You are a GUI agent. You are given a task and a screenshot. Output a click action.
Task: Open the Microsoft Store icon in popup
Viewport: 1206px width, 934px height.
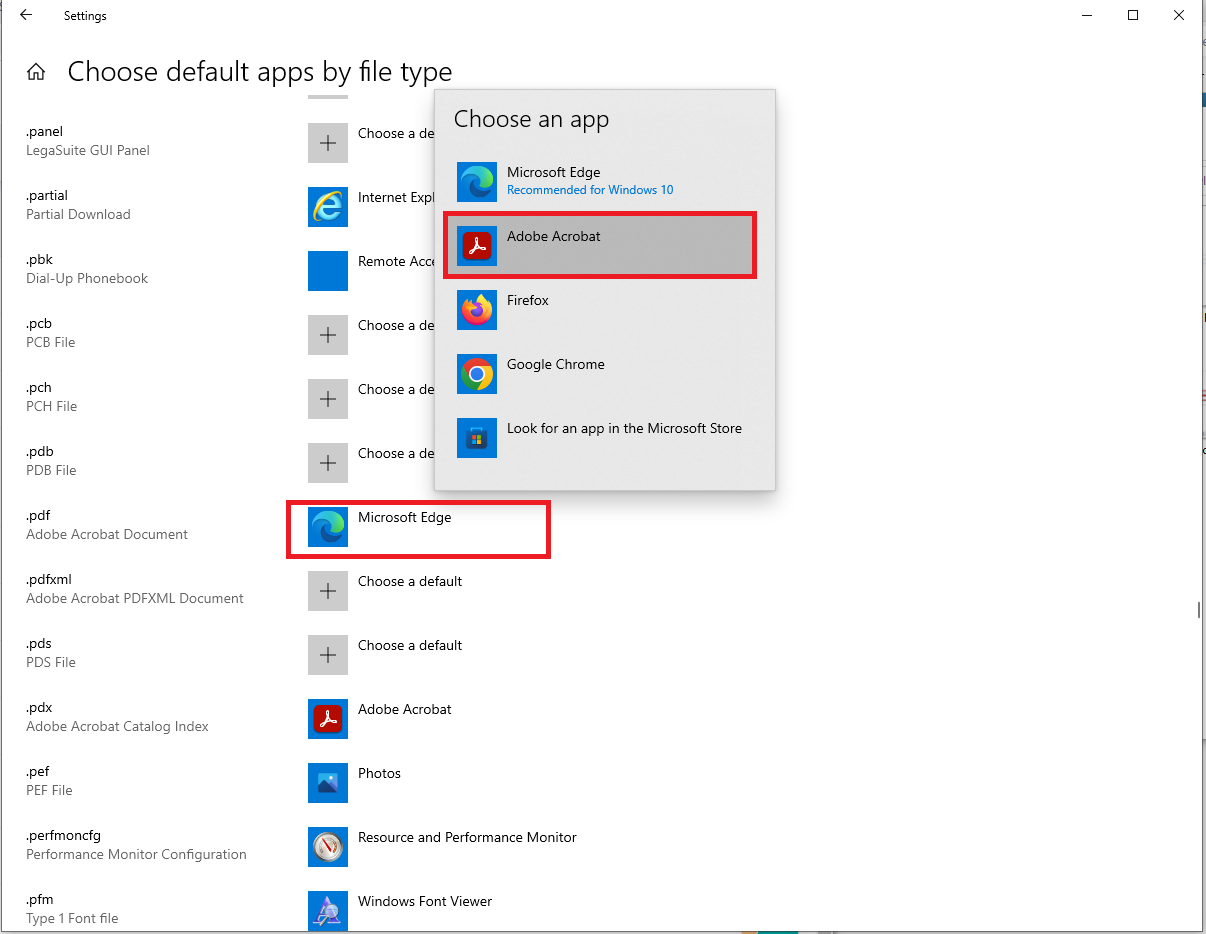(477, 438)
